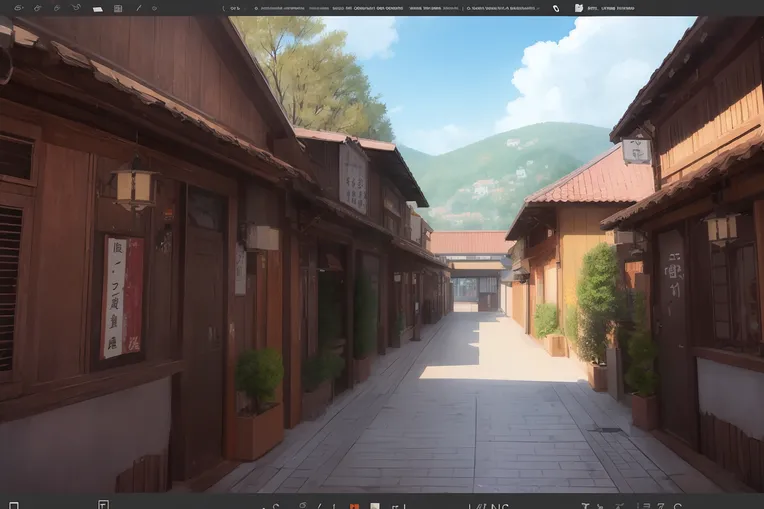Image resolution: width=764 pixels, height=509 pixels.
Task: Click the potted shrub beside the left doorway
Action: 259,378
